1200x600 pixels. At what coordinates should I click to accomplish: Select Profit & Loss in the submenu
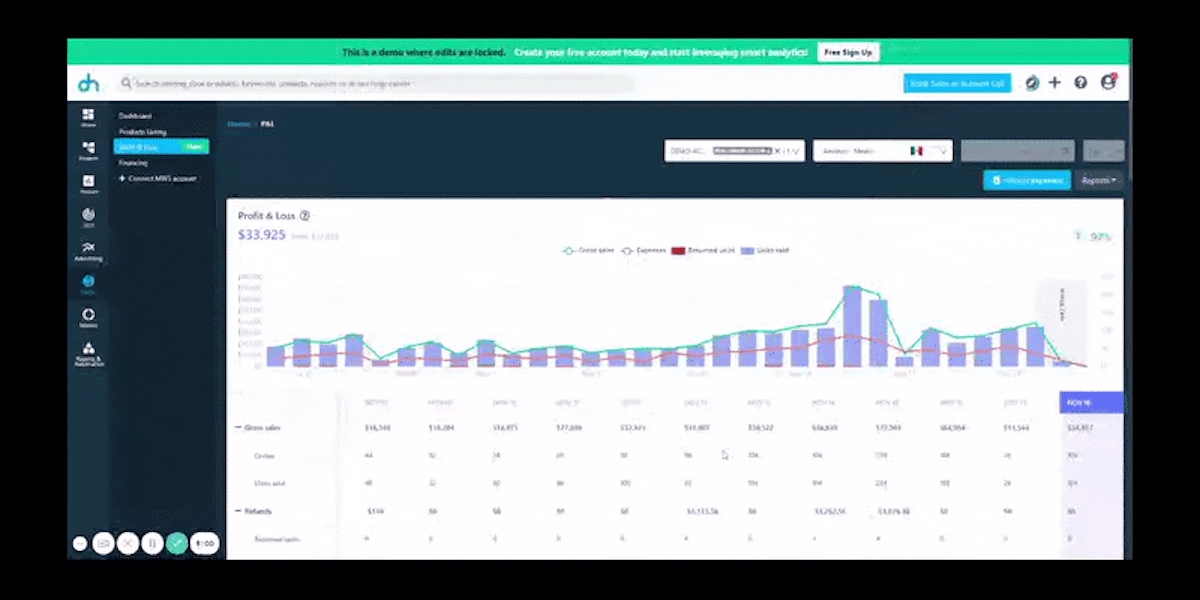coord(161,147)
